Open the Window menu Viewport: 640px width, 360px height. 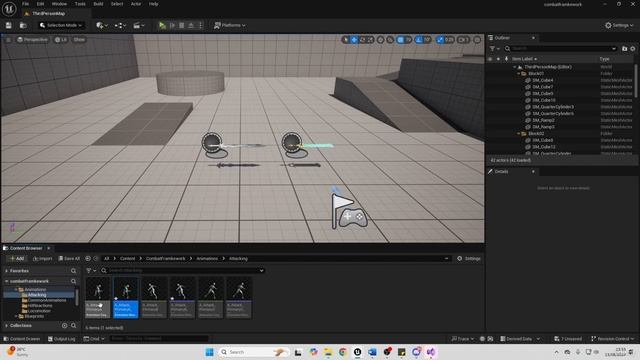coord(59,4)
